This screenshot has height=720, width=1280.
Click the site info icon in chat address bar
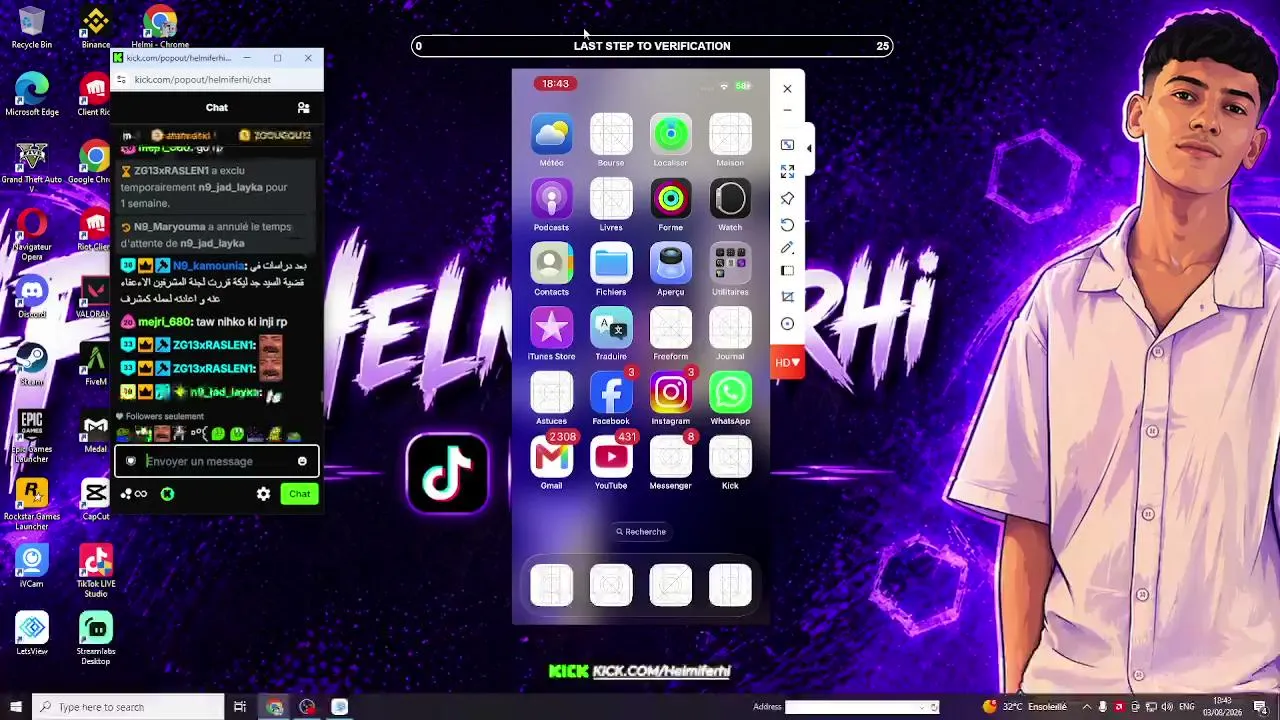click(122, 80)
